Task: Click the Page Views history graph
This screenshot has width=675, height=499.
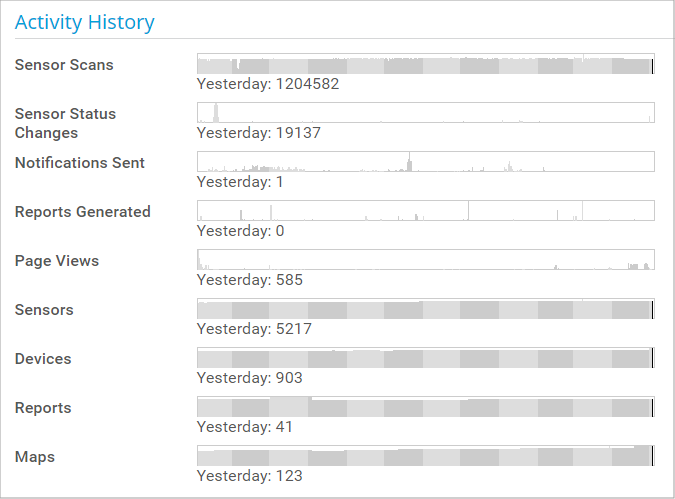Action: [425, 259]
